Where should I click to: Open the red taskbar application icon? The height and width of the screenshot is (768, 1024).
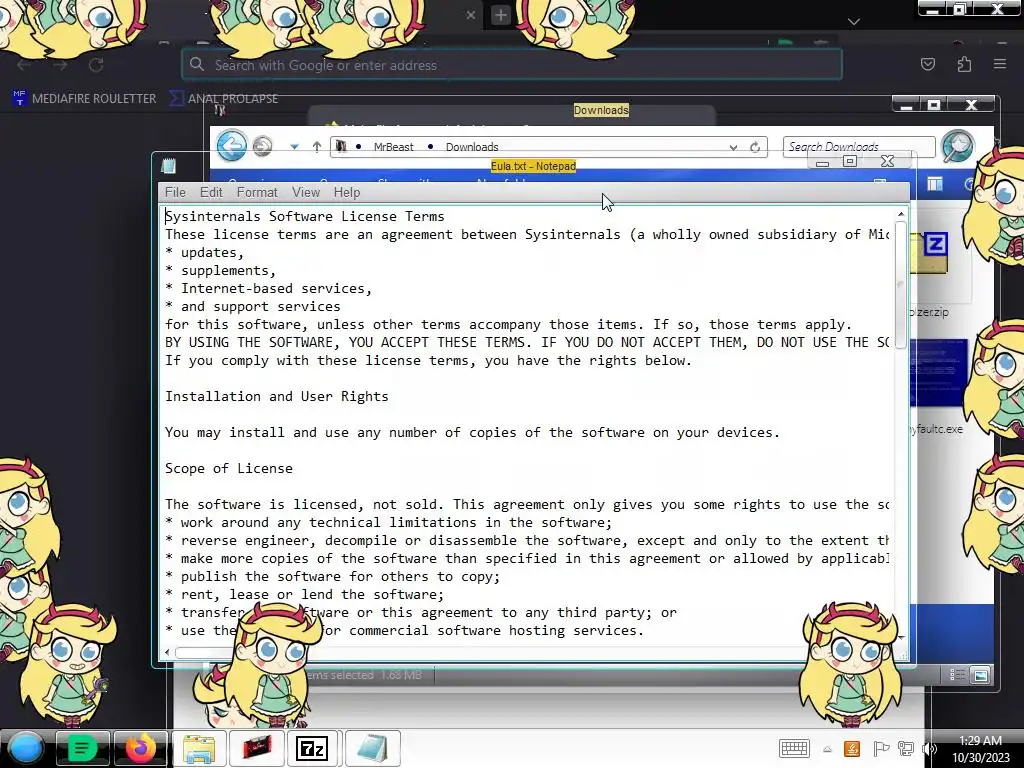(257, 748)
